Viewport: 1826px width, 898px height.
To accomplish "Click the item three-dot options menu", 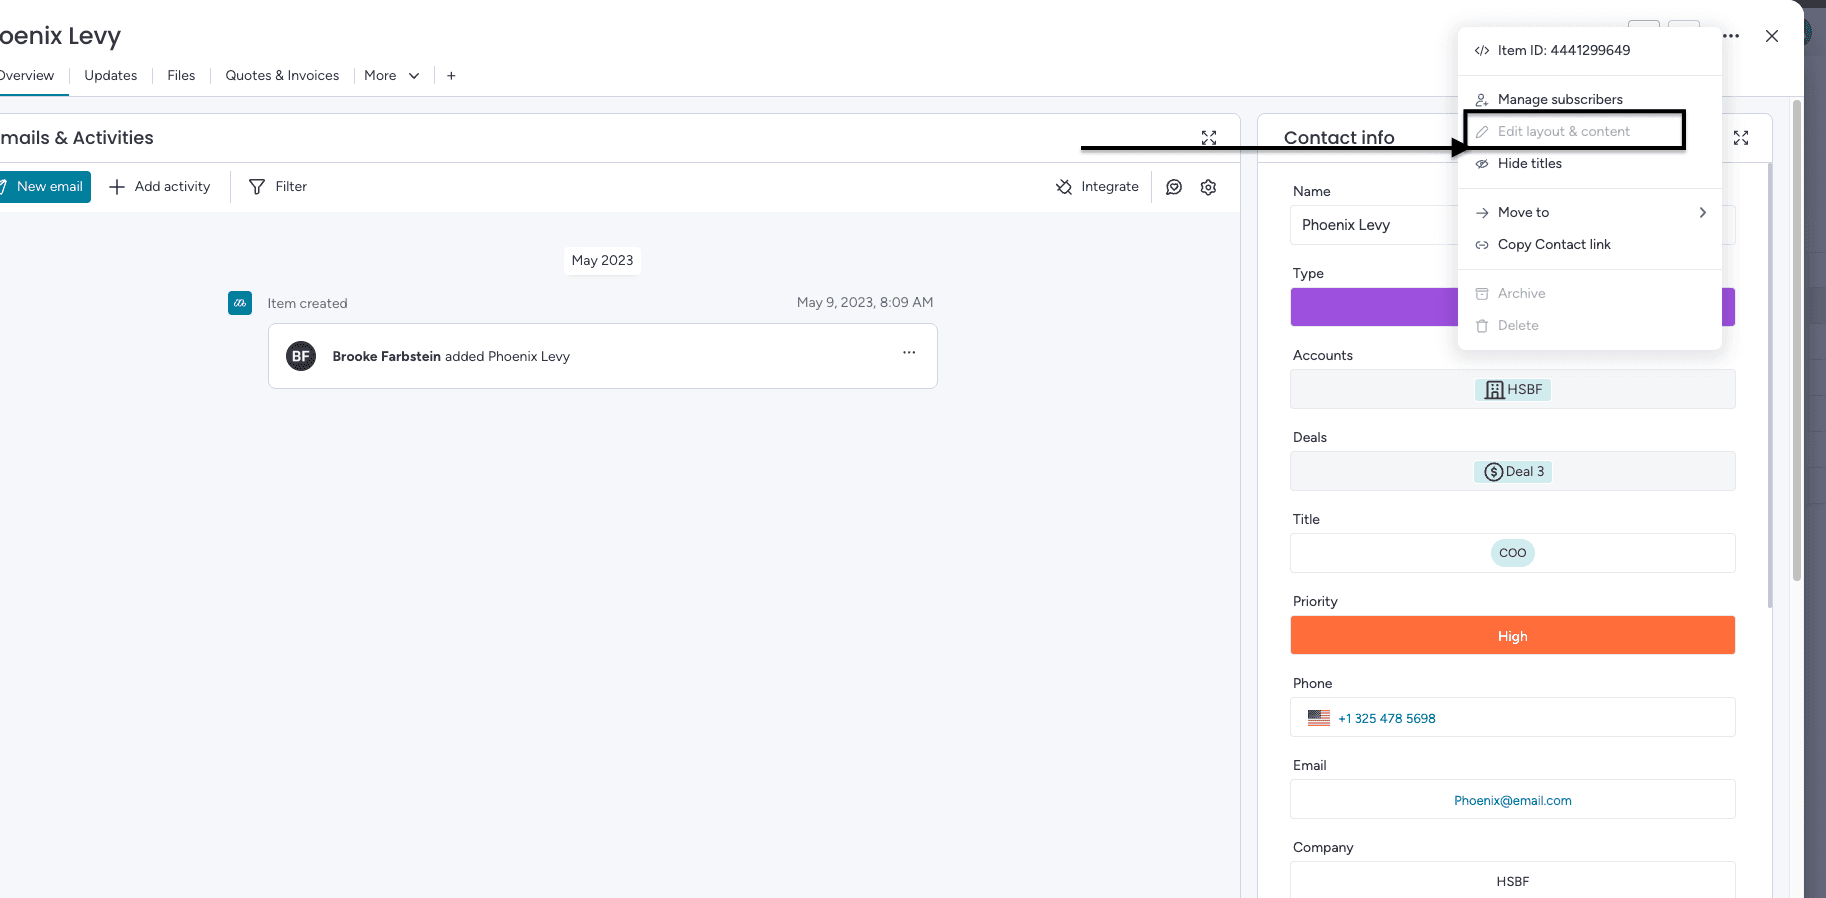I will point(1731,36).
